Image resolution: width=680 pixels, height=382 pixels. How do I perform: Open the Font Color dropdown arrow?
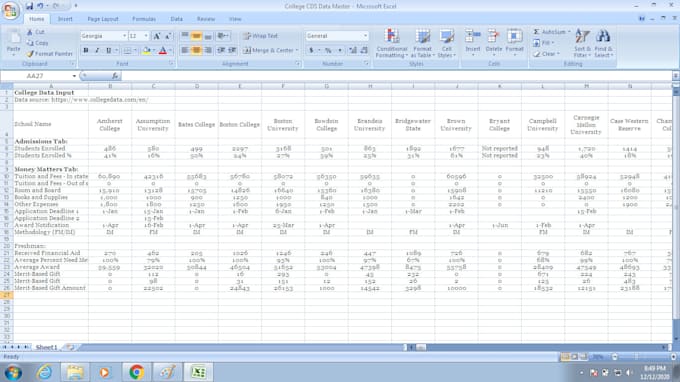pyautogui.click(x=170, y=51)
